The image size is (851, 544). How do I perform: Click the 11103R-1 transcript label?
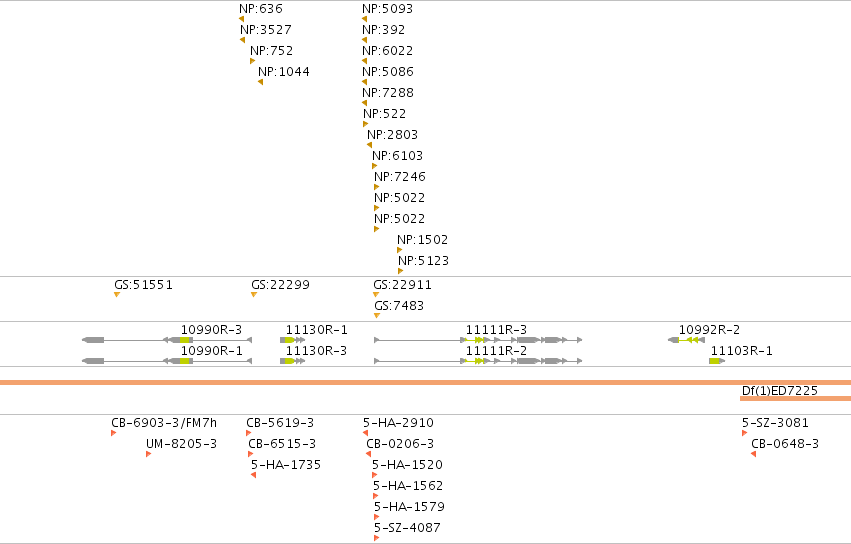tap(742, 351)
